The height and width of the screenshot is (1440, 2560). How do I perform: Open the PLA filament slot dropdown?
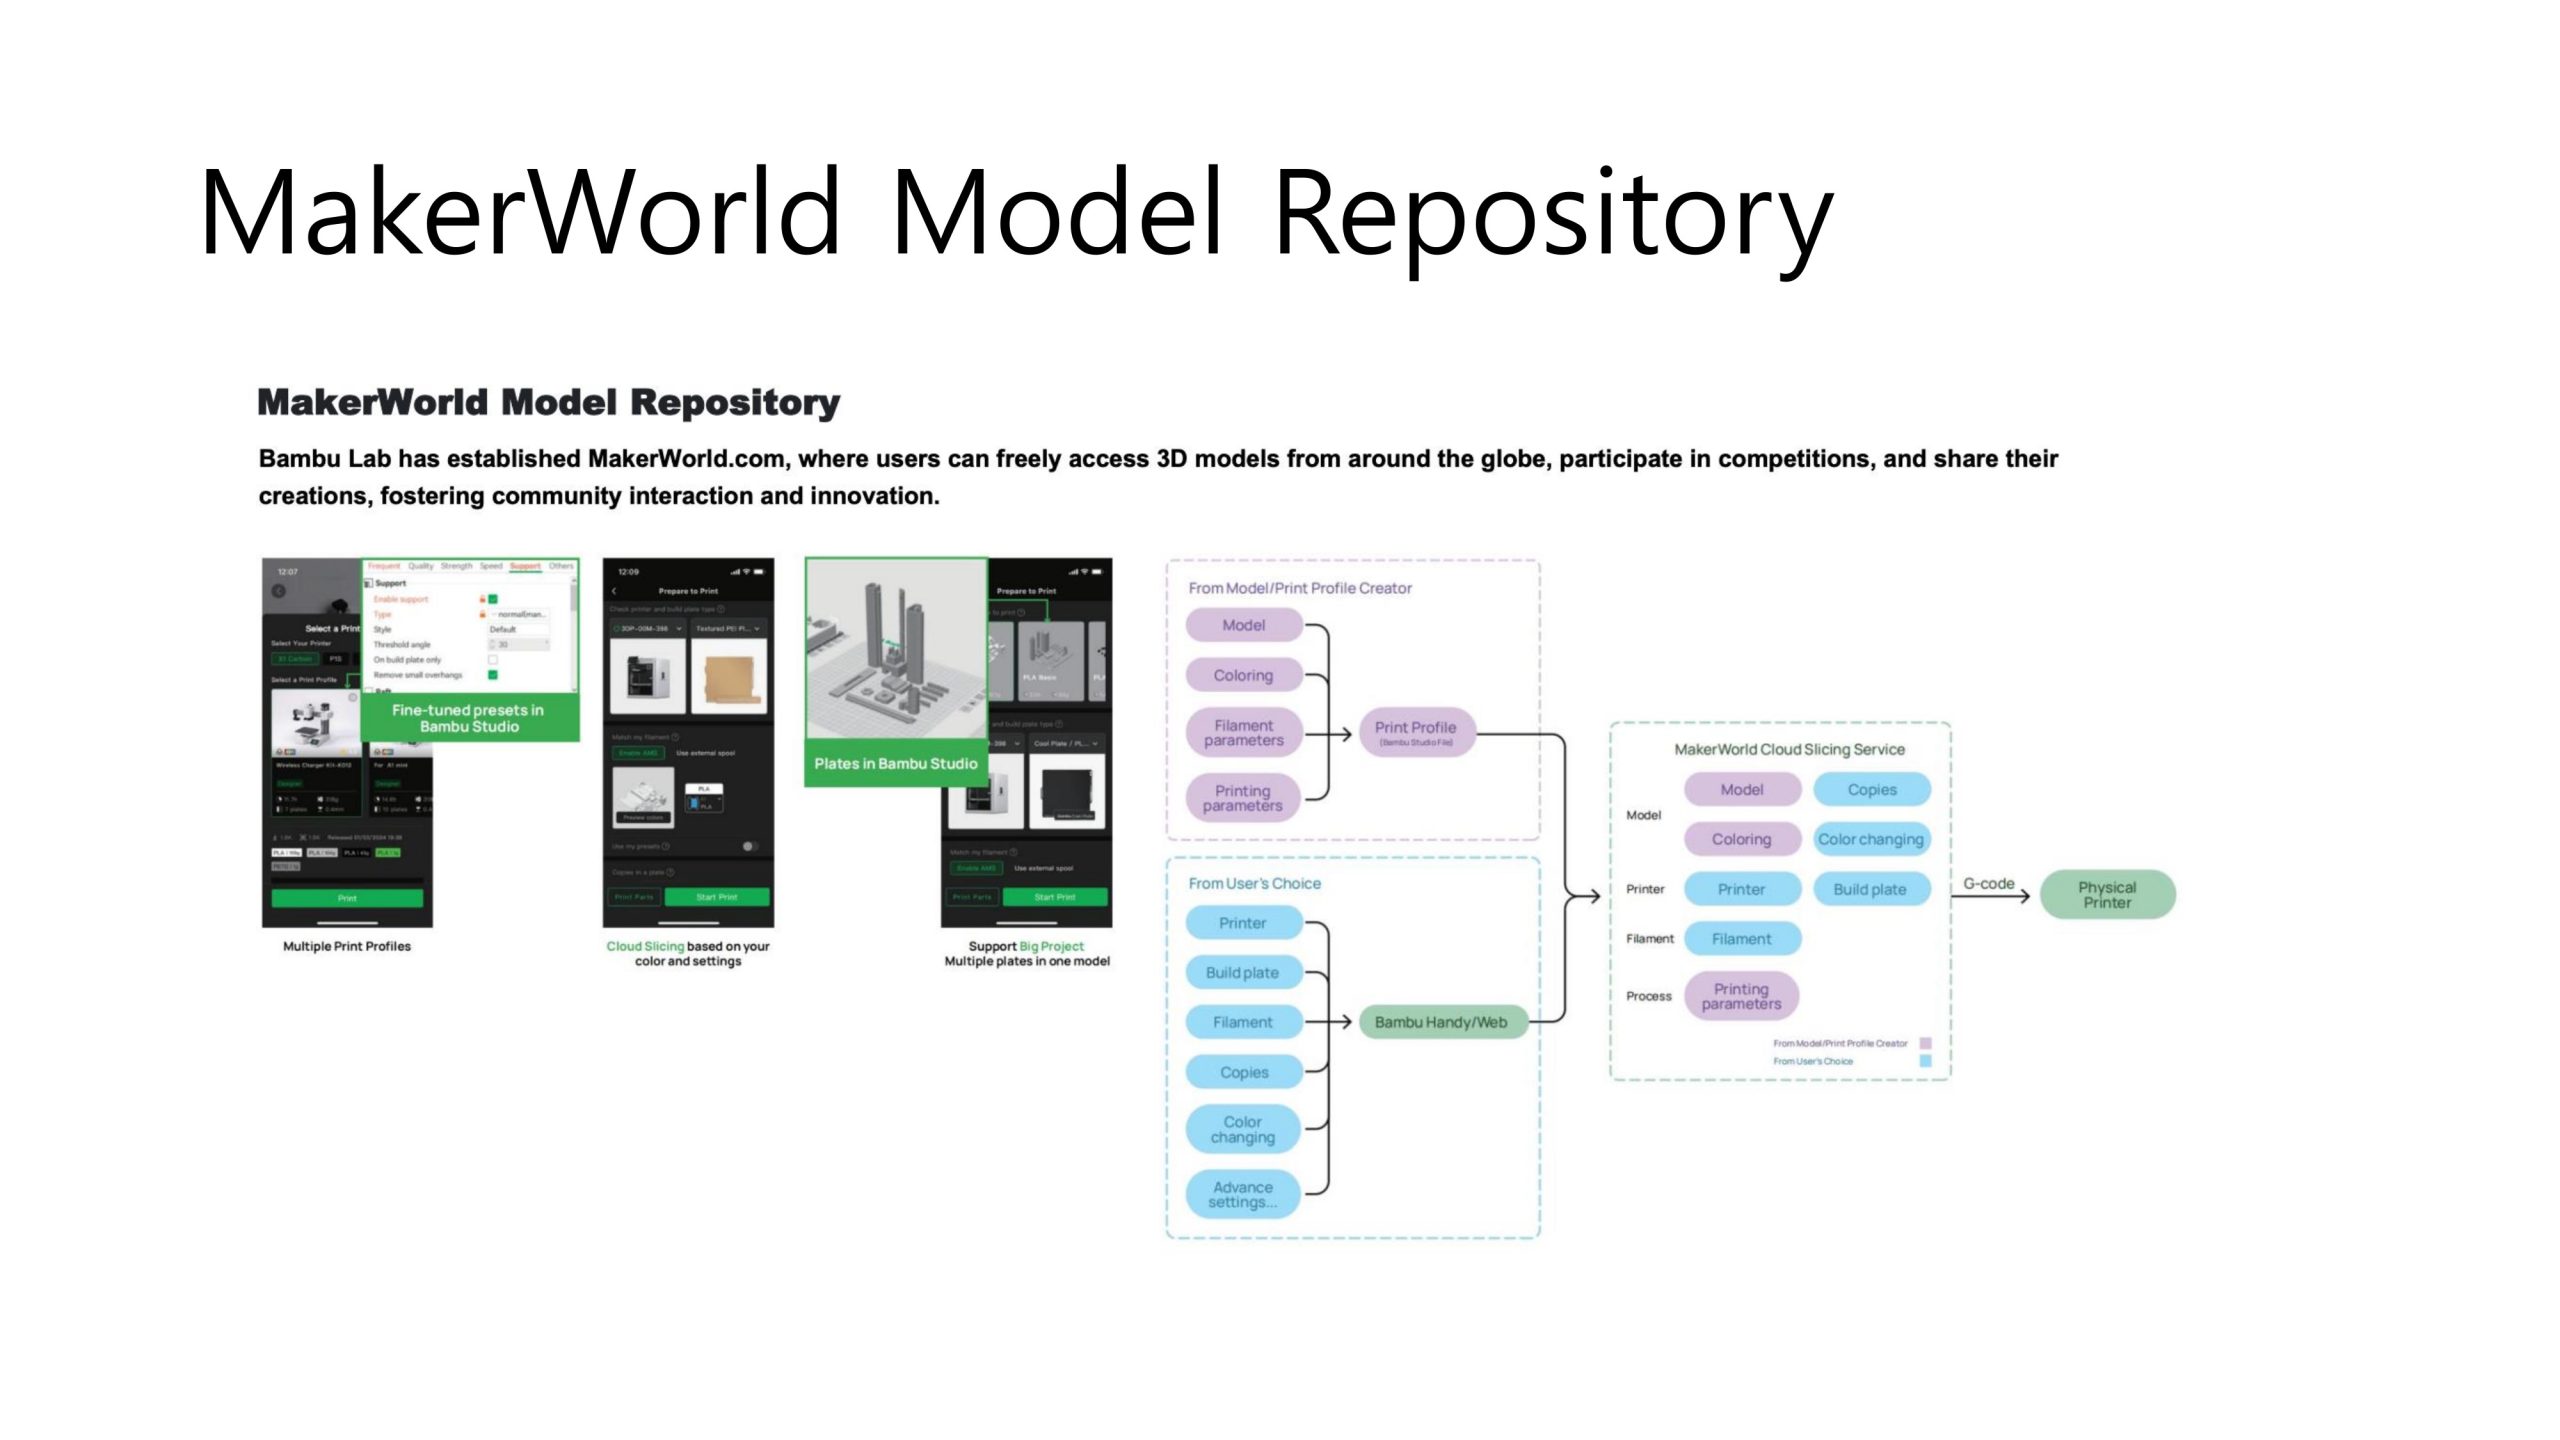pos(704,804)
